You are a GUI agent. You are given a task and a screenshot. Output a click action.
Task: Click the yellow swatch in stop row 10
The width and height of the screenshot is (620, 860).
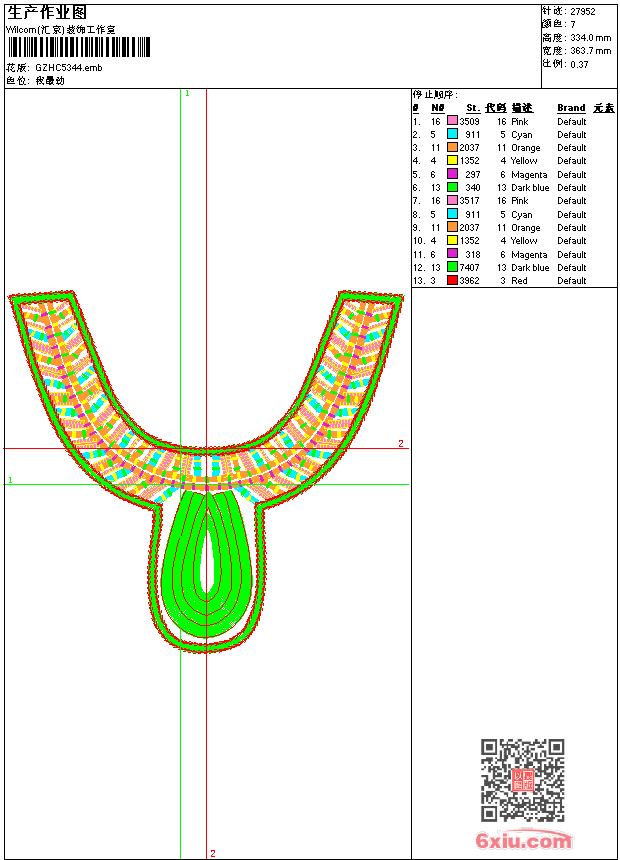pos(452,240)
